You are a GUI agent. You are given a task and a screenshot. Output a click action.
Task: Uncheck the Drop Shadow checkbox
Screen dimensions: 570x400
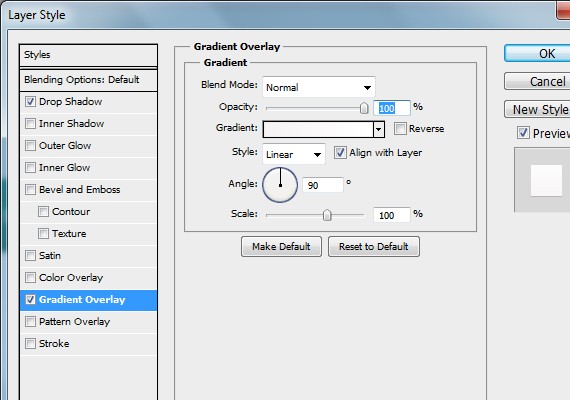[x=30, y=101]
